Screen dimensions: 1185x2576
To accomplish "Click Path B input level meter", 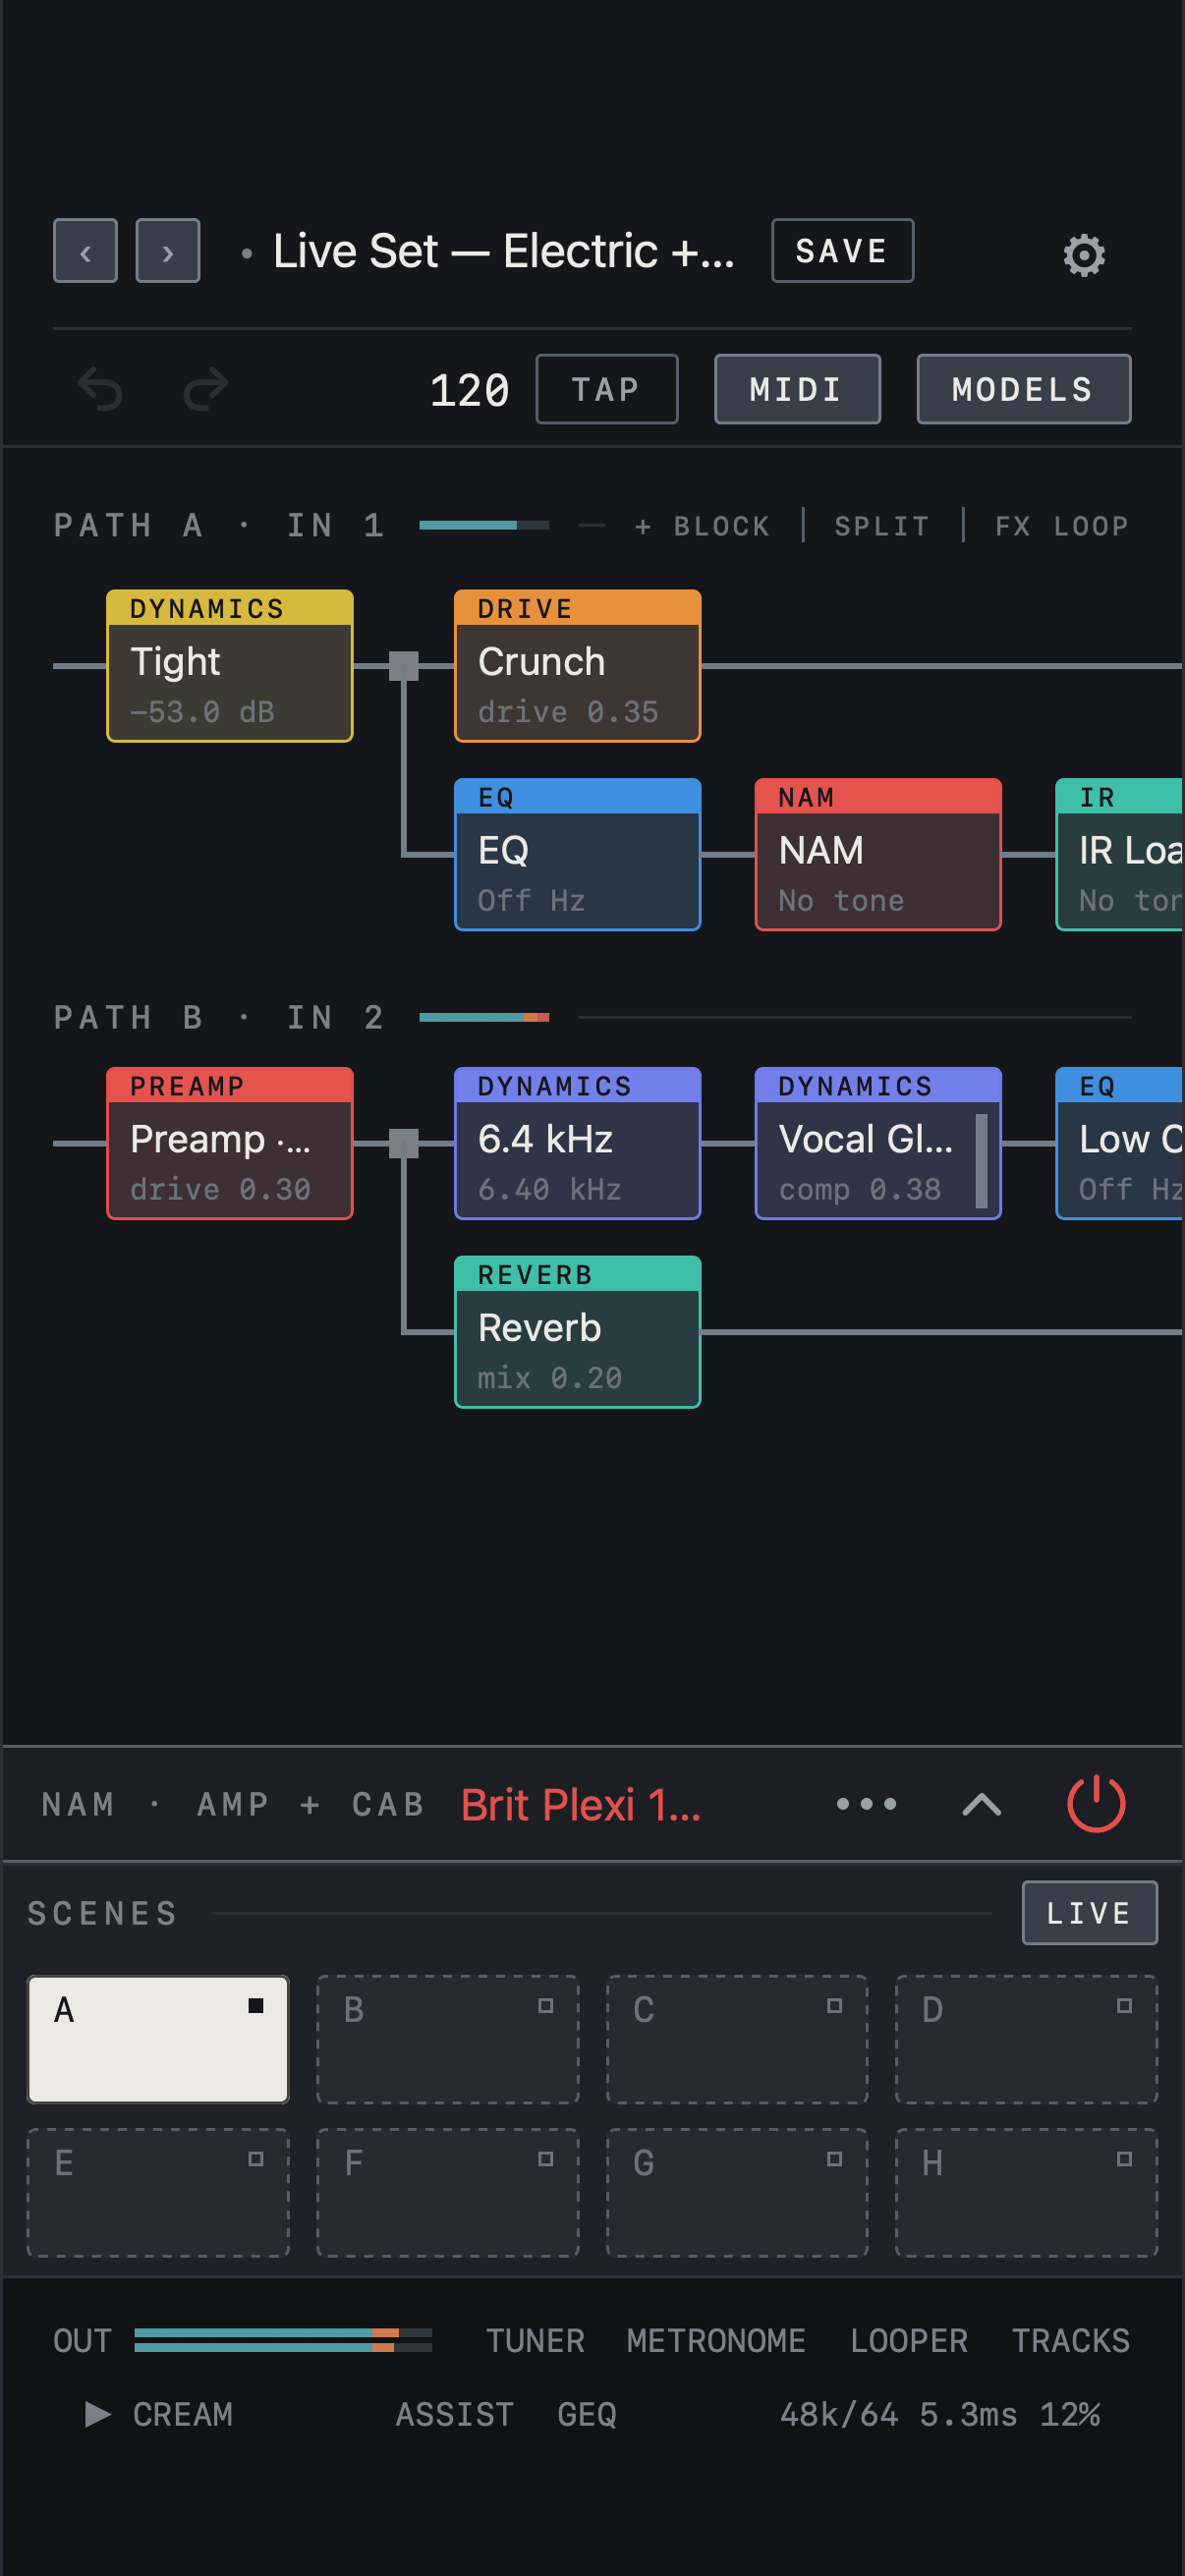I will tap(484, 1017).
